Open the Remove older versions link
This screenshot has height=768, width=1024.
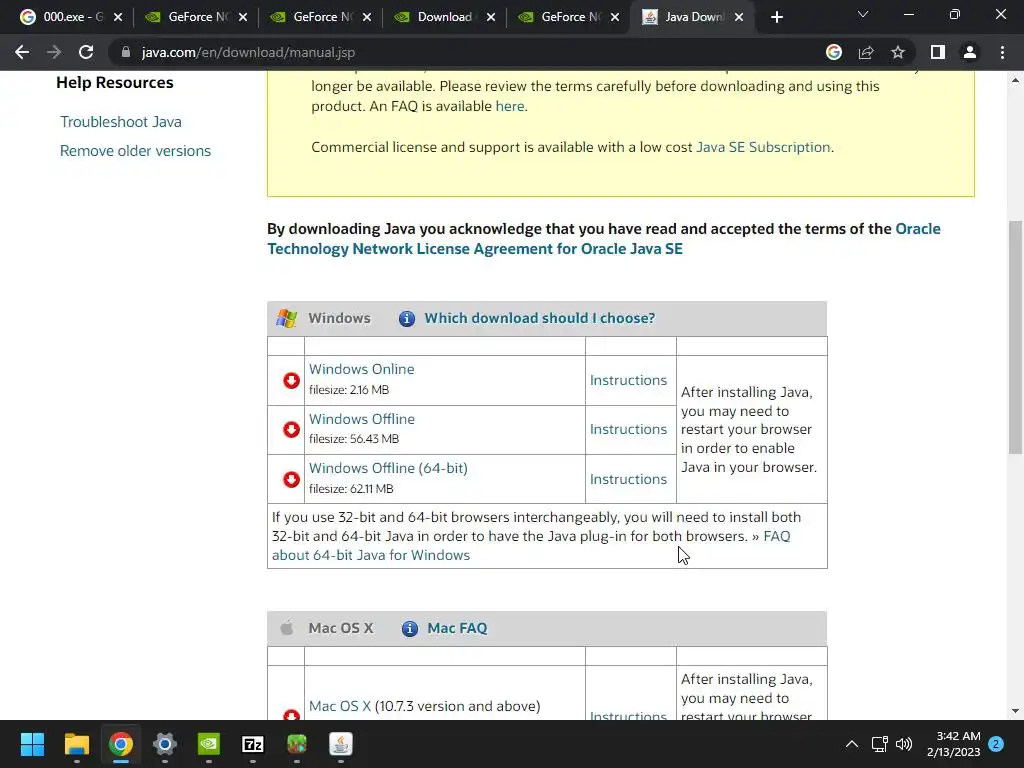pyautogui.click(x=135, y=151)
